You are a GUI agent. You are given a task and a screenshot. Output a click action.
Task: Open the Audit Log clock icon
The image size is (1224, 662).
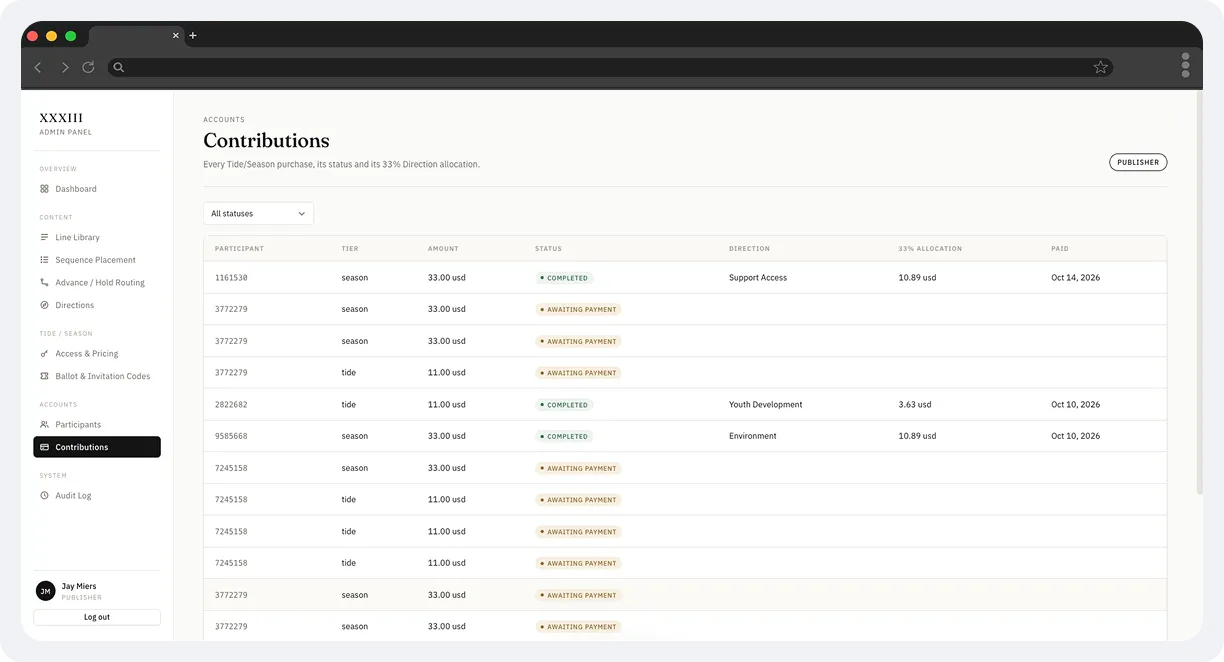[x=44, y=496]
